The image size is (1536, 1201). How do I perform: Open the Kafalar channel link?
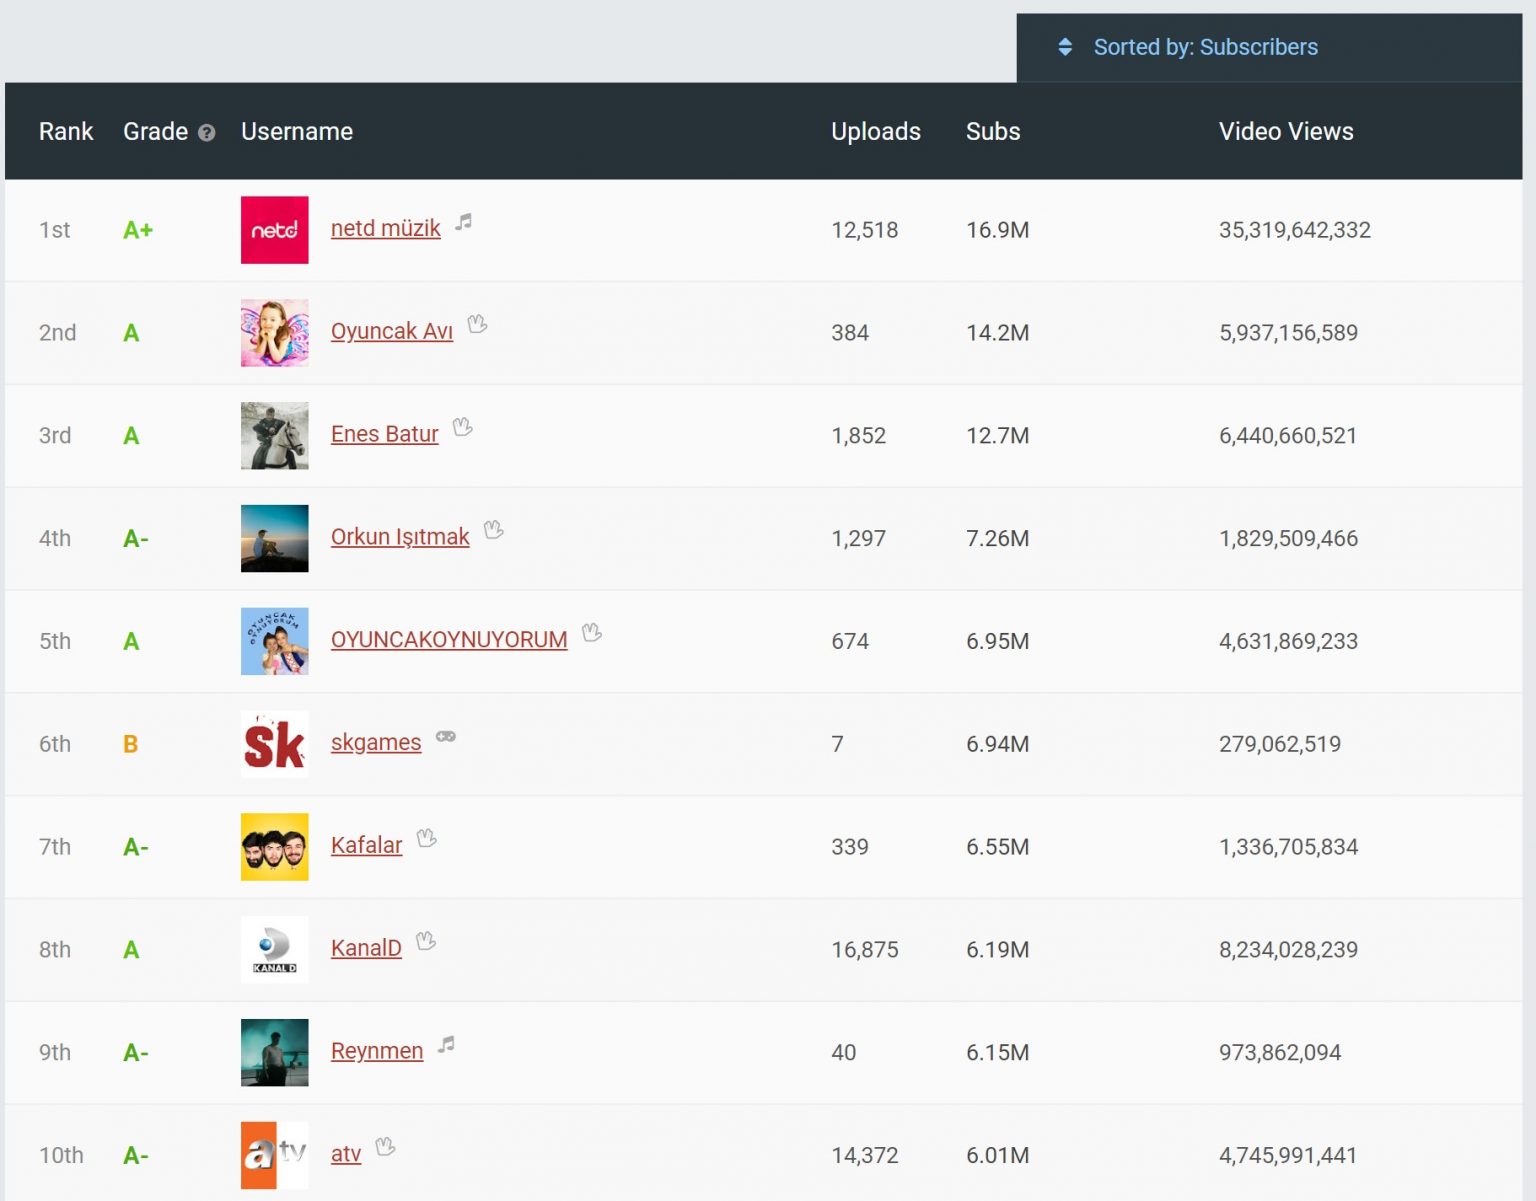(x=366, y=846)
